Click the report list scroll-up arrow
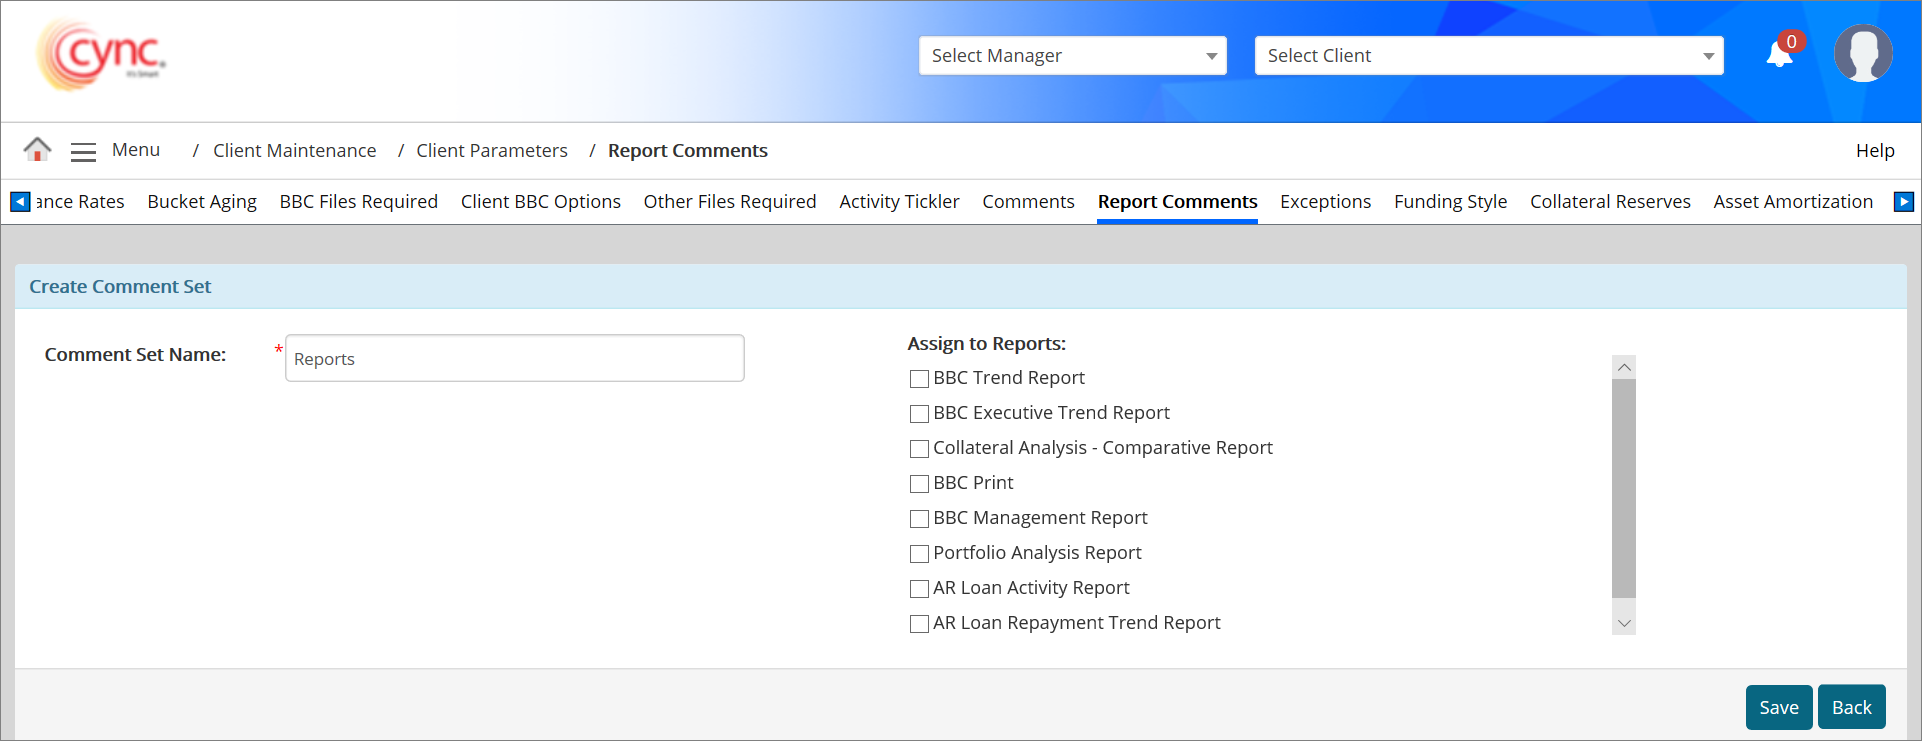1922x741 pixels. click(x=1624, y=367)
